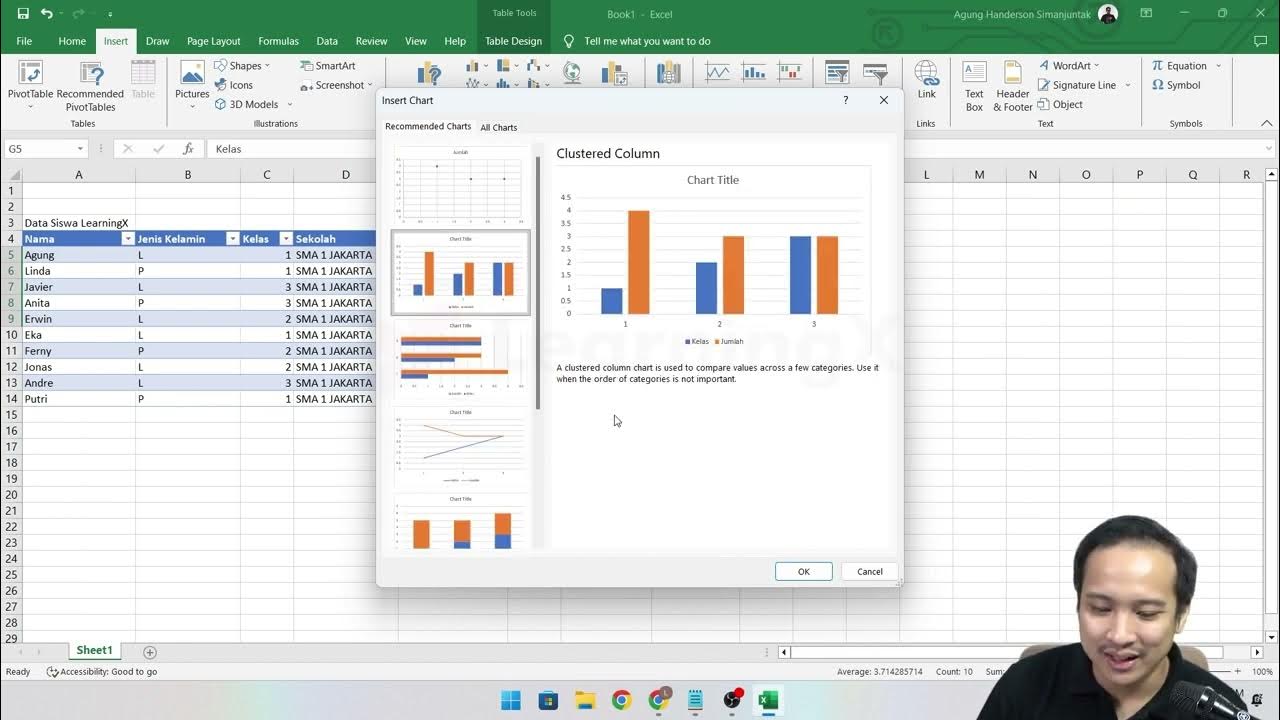The image size is (1280, 720).
Task: Insert a Line sparkline
Action: click(717, 73)
